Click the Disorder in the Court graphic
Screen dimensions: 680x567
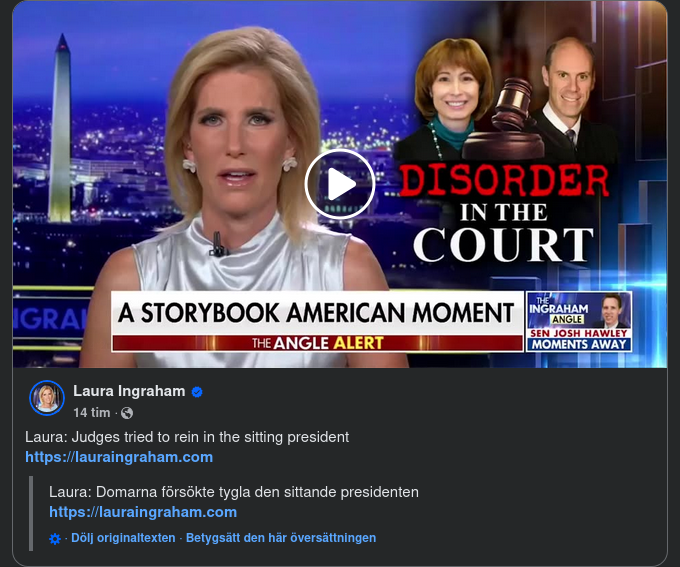coord(503,214)
